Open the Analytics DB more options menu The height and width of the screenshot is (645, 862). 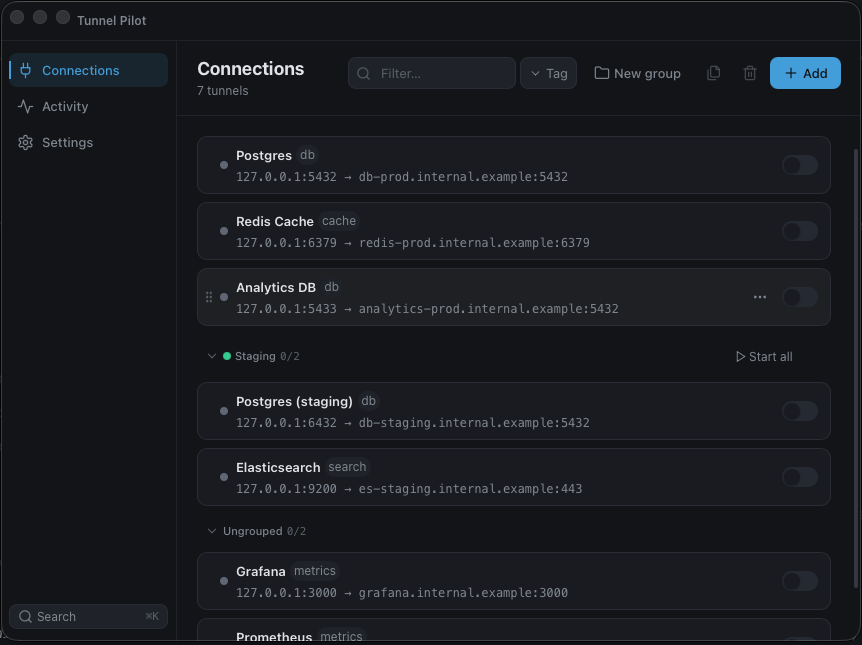pos(760,297)
